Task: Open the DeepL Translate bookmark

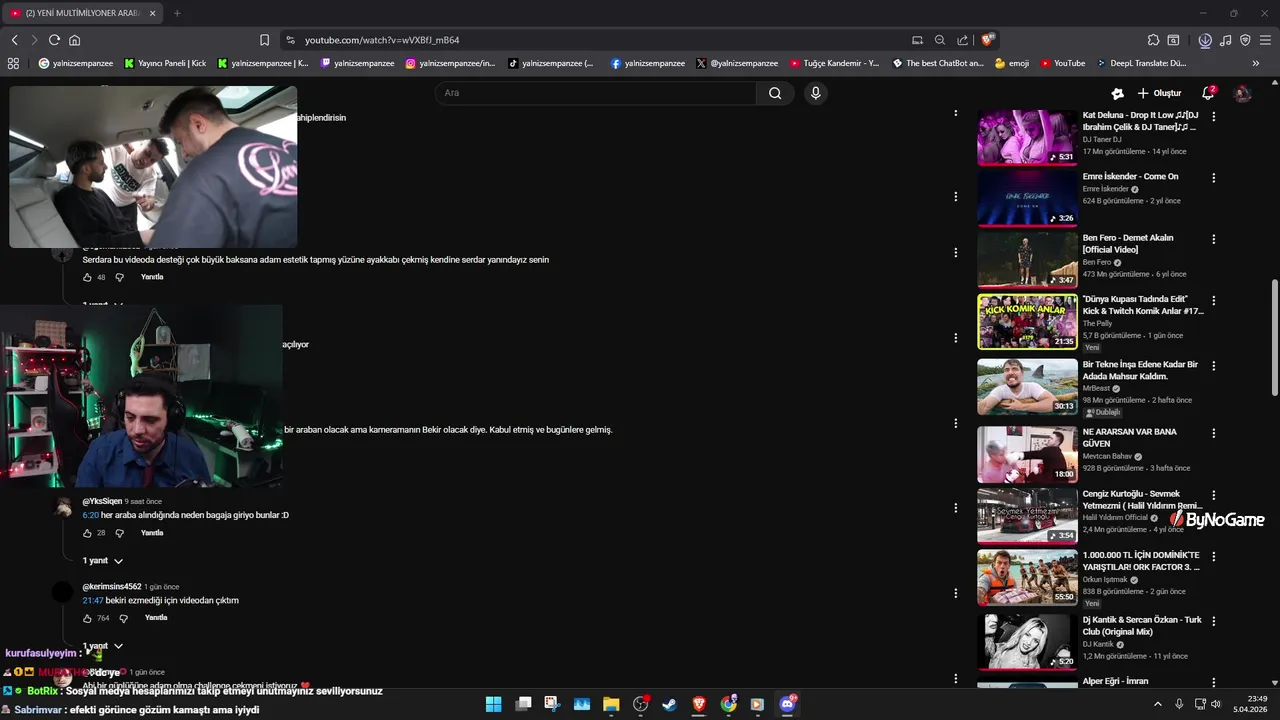Action: (1141, 63)
